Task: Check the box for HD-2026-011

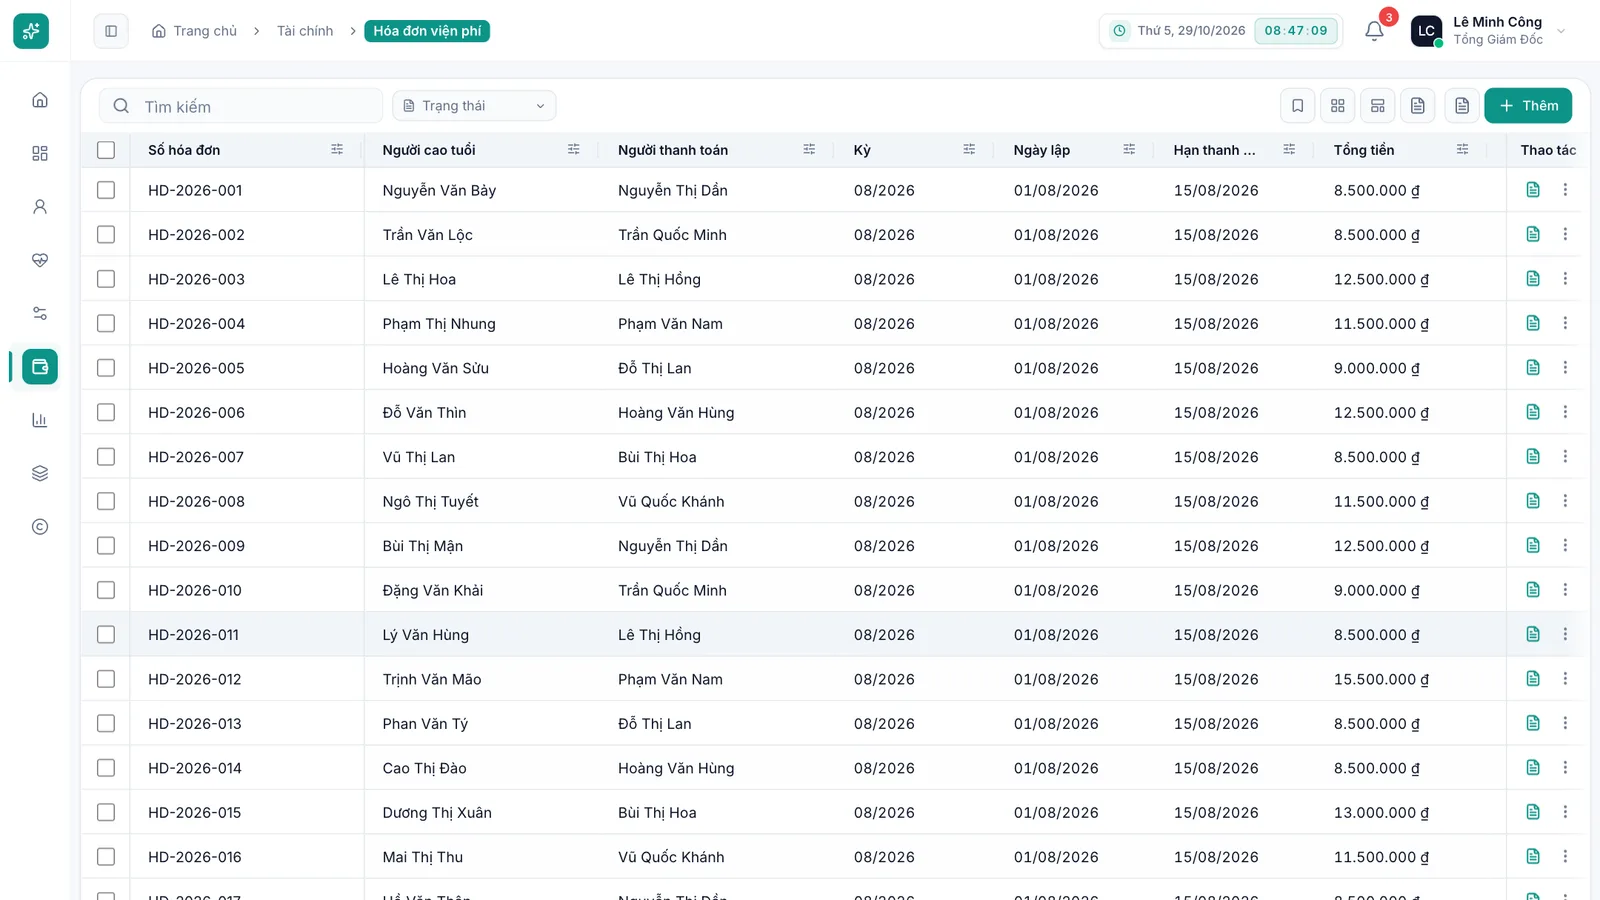Action: click(106, 634)
